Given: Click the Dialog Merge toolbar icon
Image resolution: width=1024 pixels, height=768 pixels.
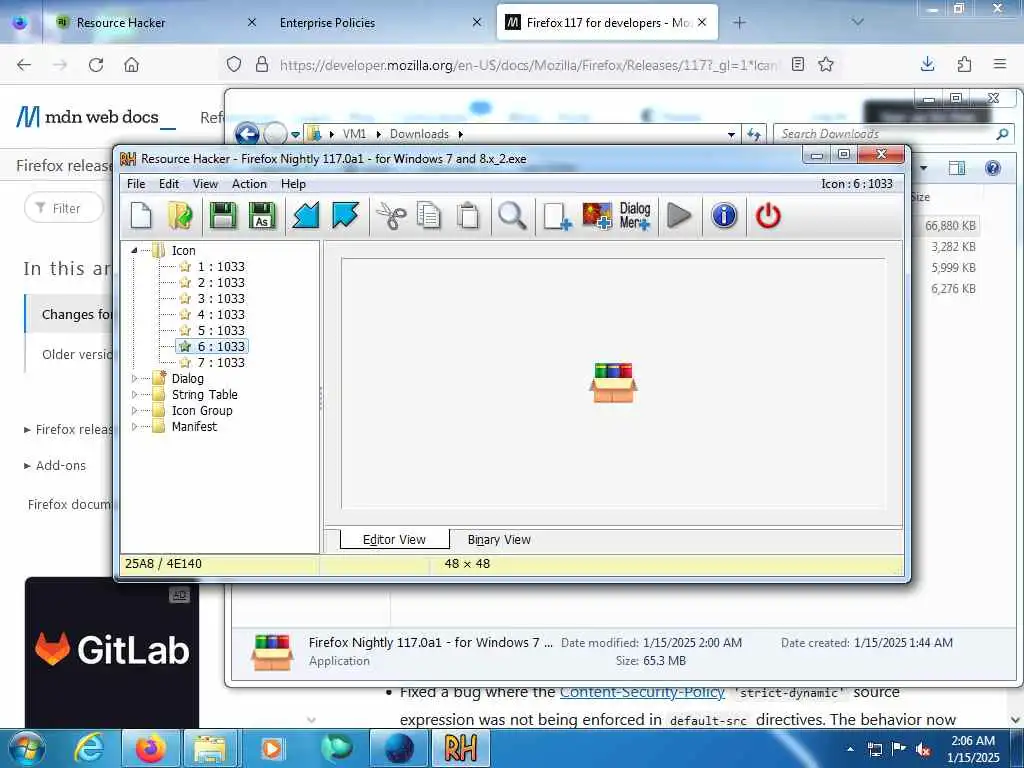Looking at the screenshot, I should point(635,216).
